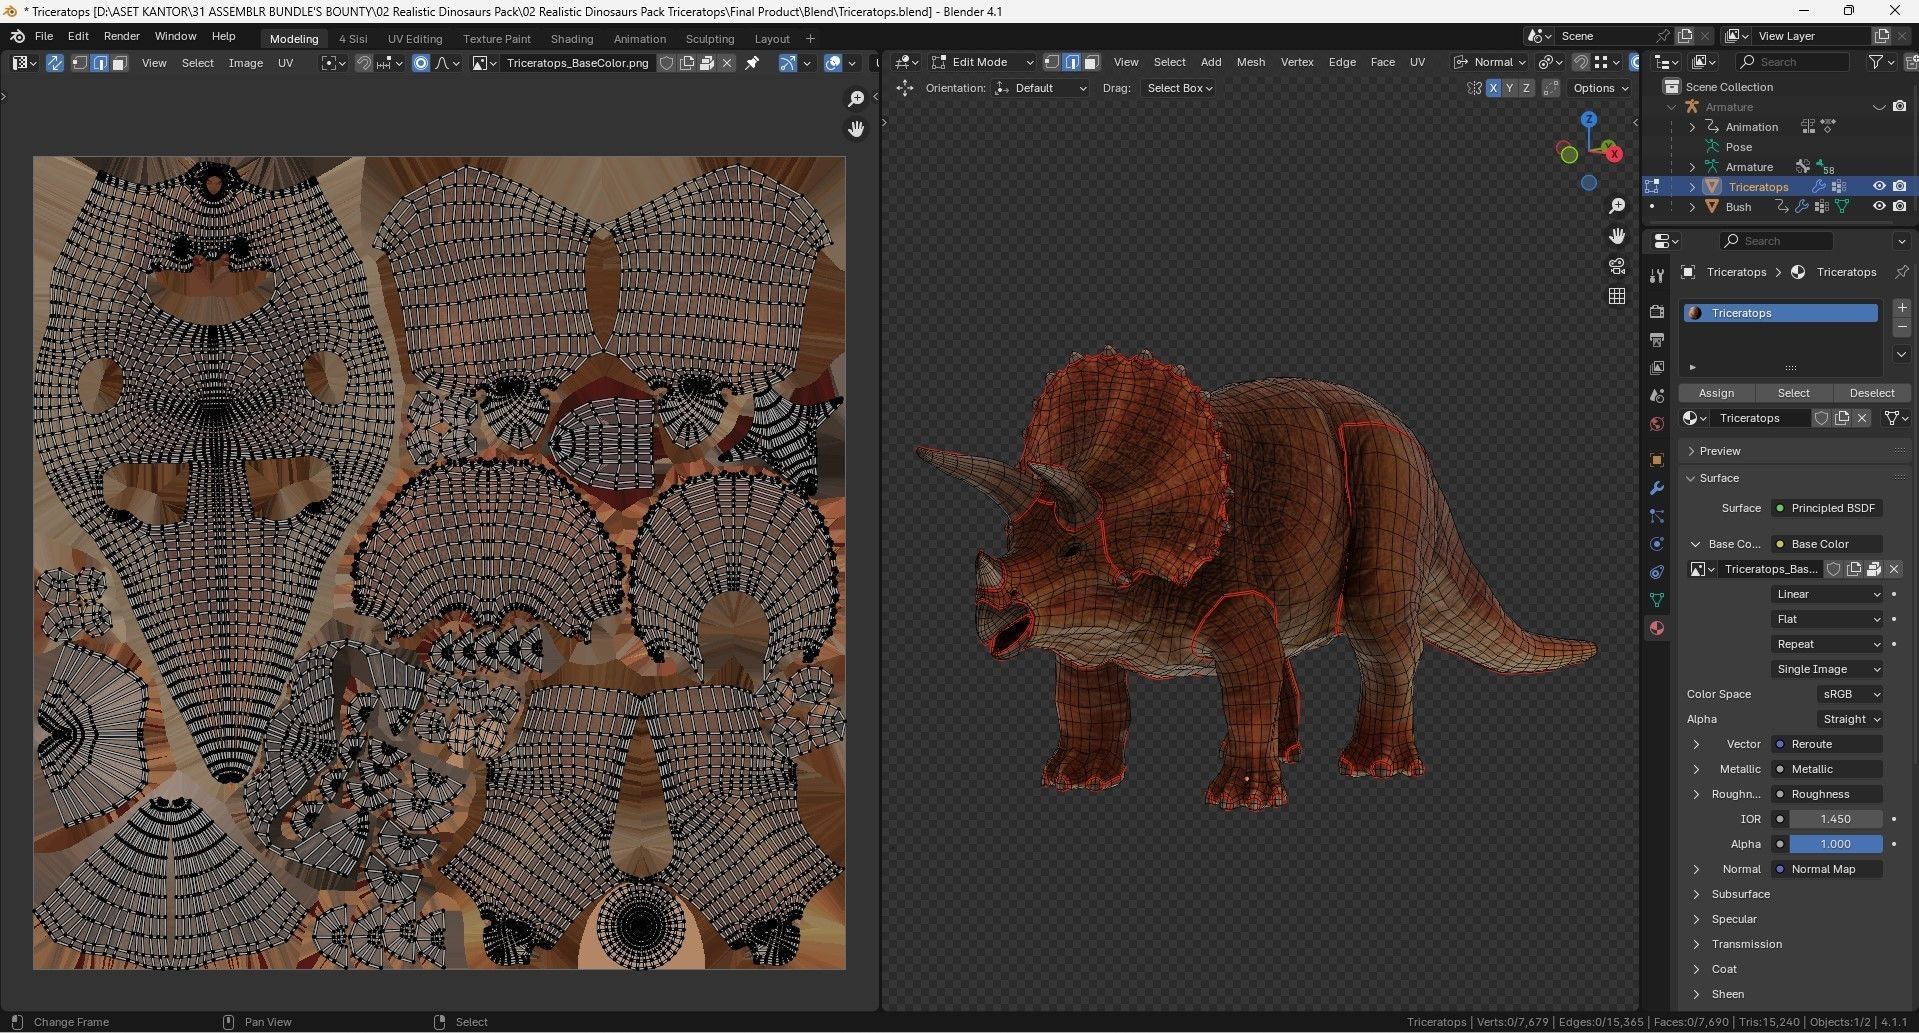This screenshot has height=1033, width=1919.
Task: Create new image next to Triceratops_BaseColor.png
Action: point(687,63)
